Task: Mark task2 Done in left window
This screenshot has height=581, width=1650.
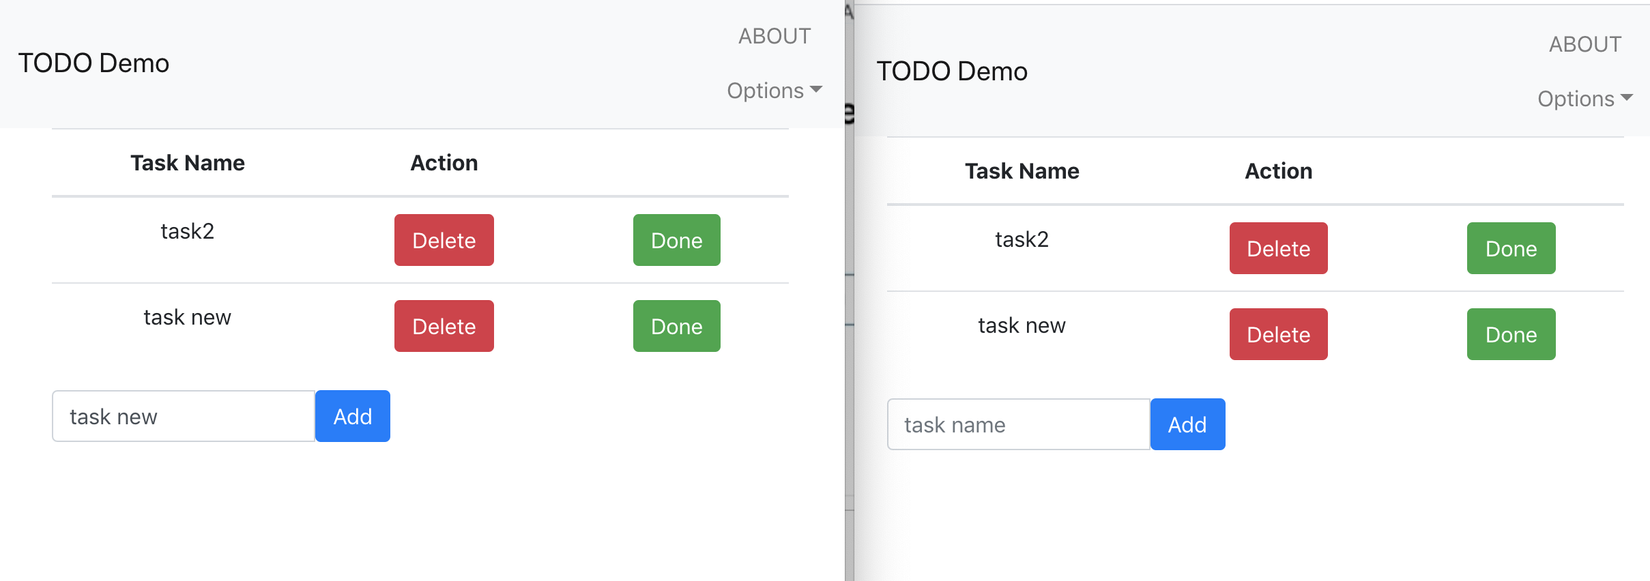Action: coord(676,240)
